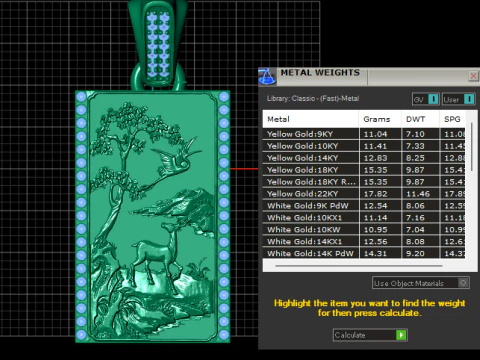Image resolution: width=480 pixels, height=360 pixels.
Task: Select the White Gold:10KX1 row
Action: pos(364,218)
